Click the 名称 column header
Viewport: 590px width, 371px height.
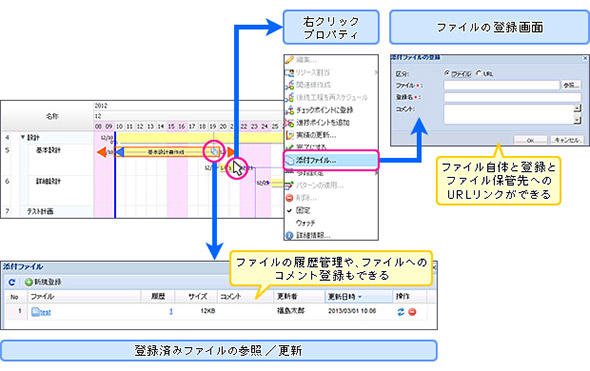[x=52, y=116]
